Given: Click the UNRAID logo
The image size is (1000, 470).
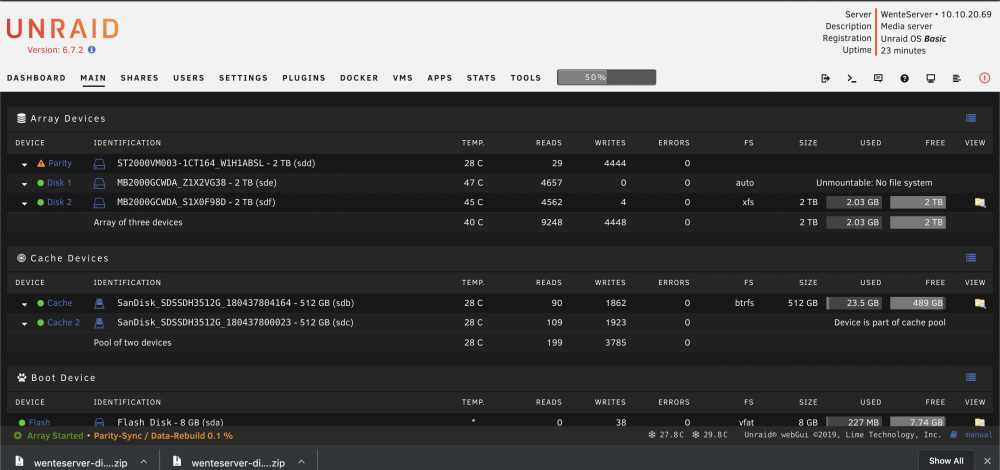Looking at the screenshot, I should 62,29.
